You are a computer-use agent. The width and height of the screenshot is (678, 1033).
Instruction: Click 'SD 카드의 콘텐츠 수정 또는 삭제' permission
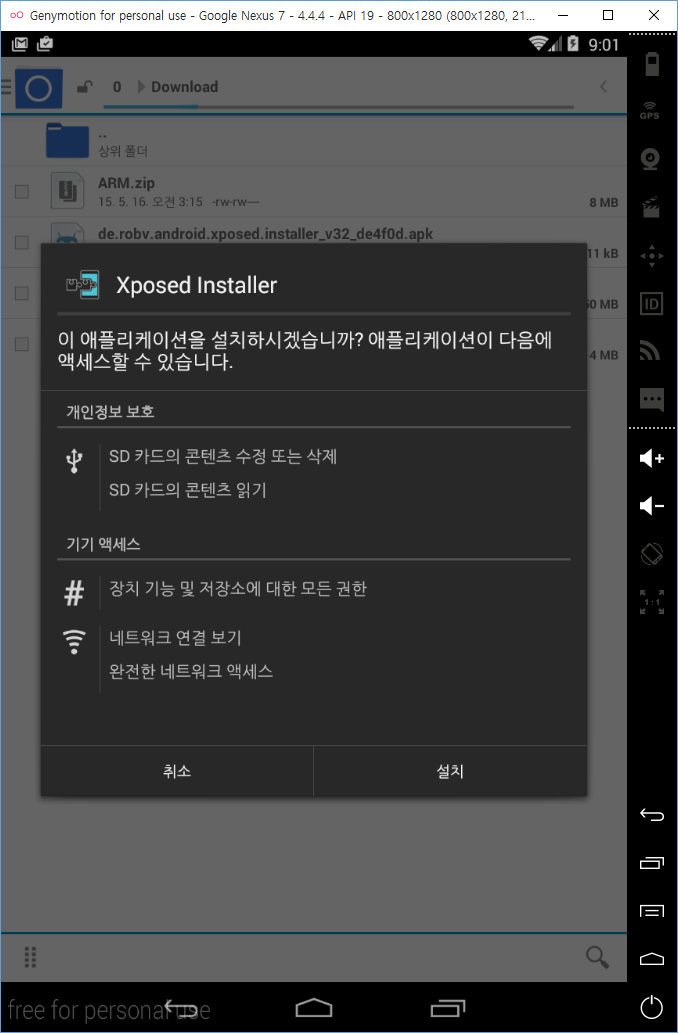(223, 456)
